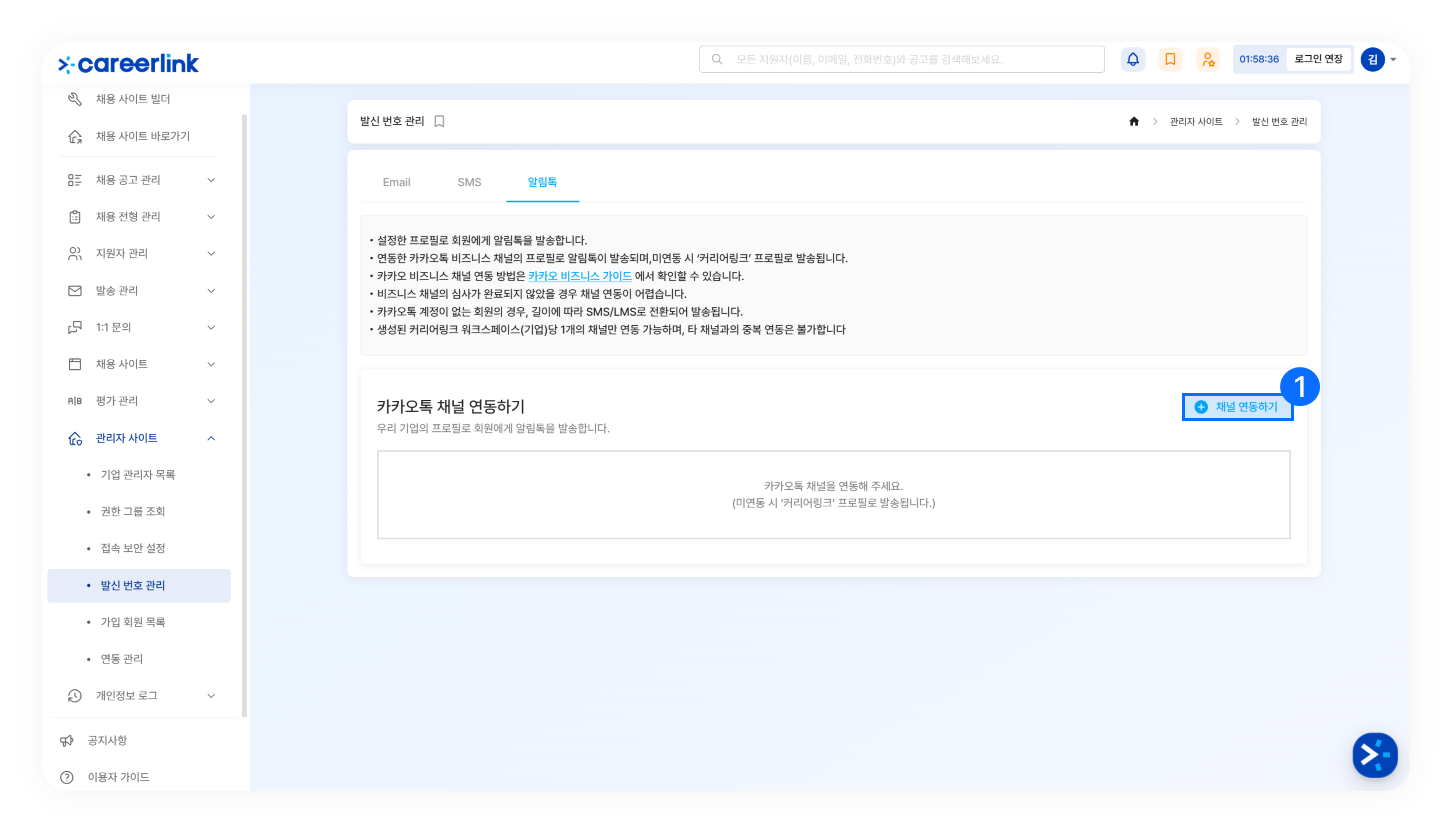Click the sidebar vertical scrollbar

click(x=244, y=416)
